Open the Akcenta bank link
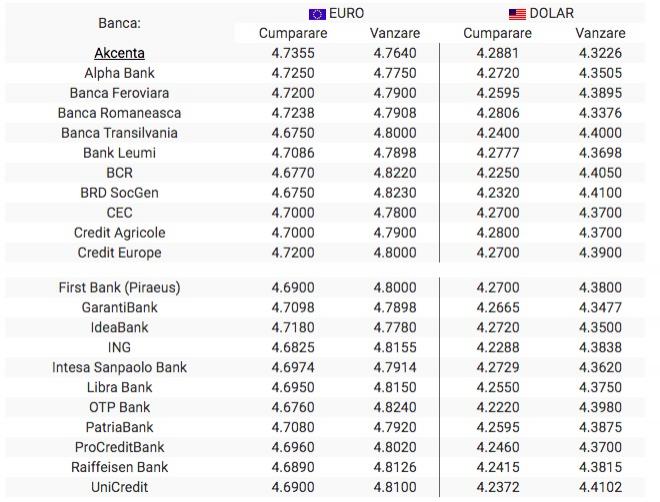Viewport: 660px width, 502px height. 119,53
